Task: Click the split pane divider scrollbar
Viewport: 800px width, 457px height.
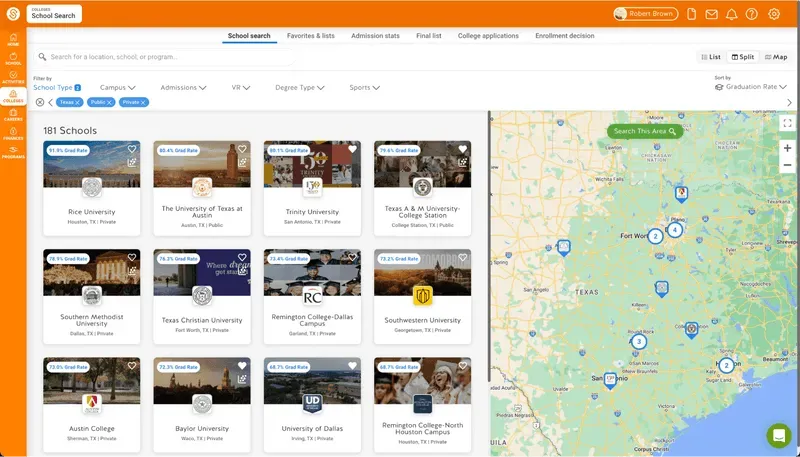Action: (489, 245)
